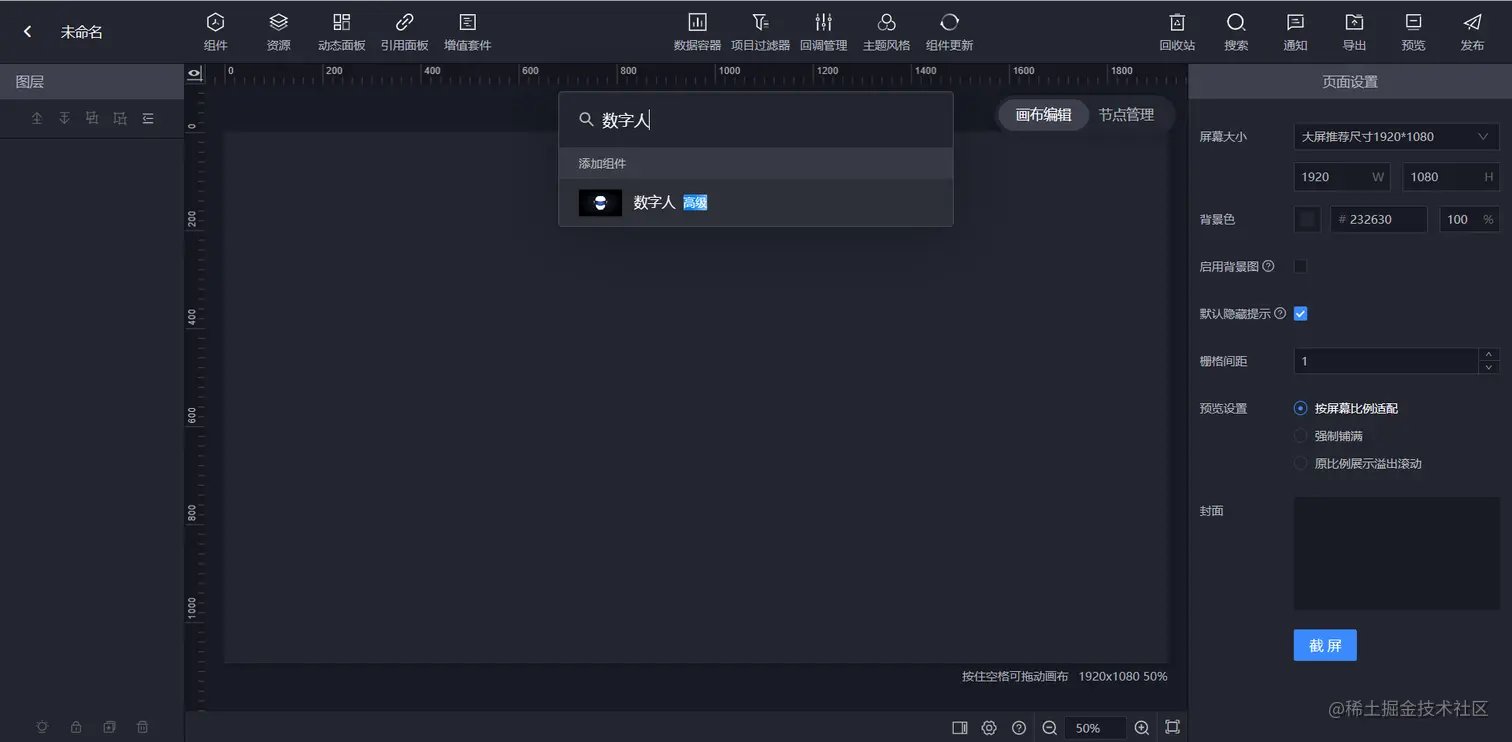
Task: Toggle the panel layout icon in bottom bar
Action: pos(960,728)
